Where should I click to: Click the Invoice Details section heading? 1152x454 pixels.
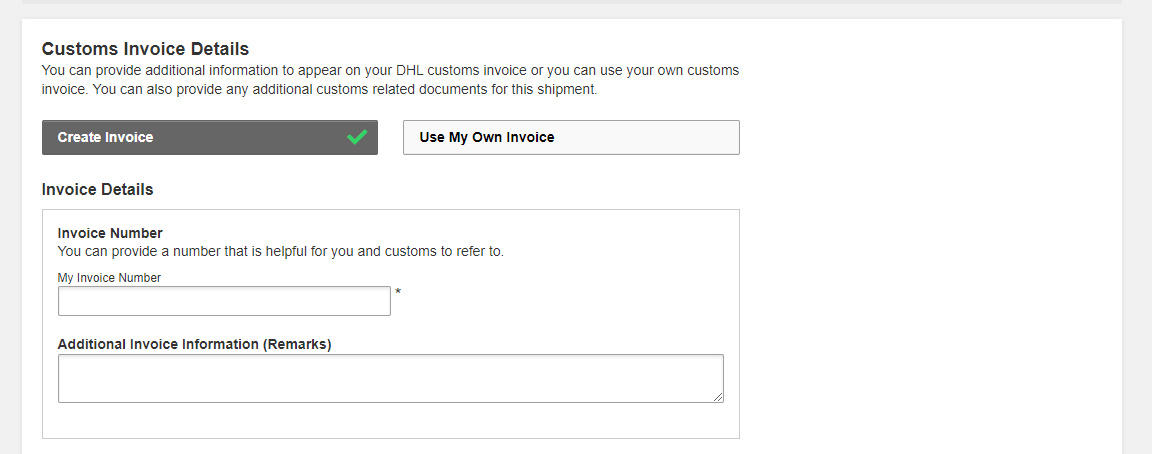[97, 189]
